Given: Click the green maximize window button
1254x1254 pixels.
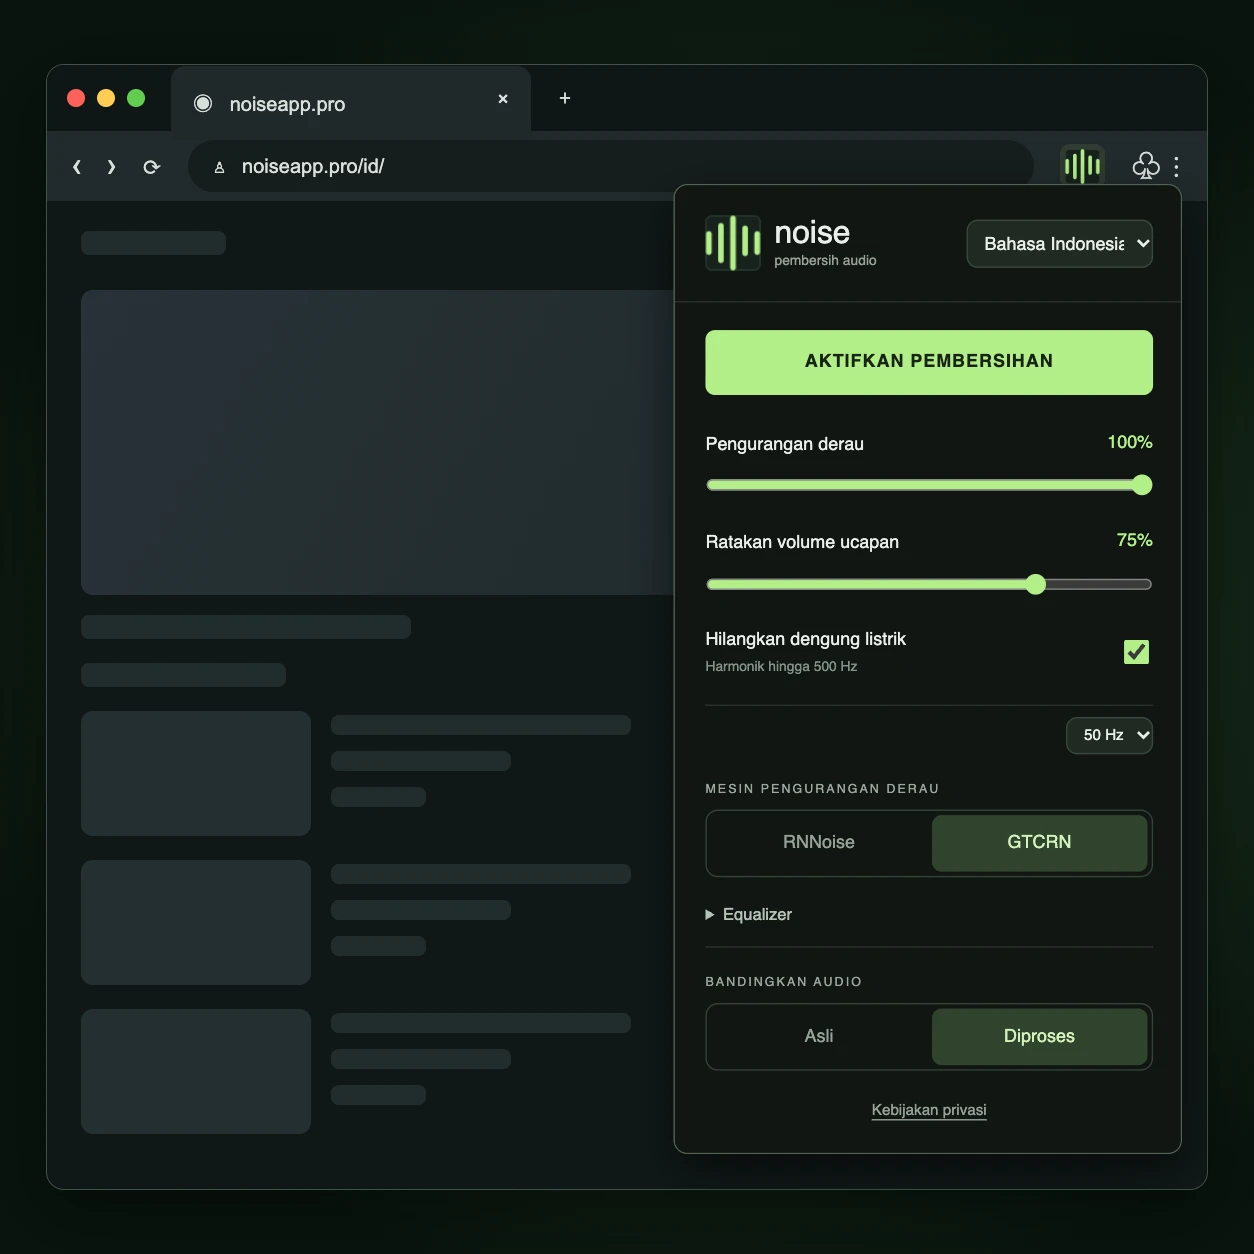Looking at the screenshot, I should [136, 98].
